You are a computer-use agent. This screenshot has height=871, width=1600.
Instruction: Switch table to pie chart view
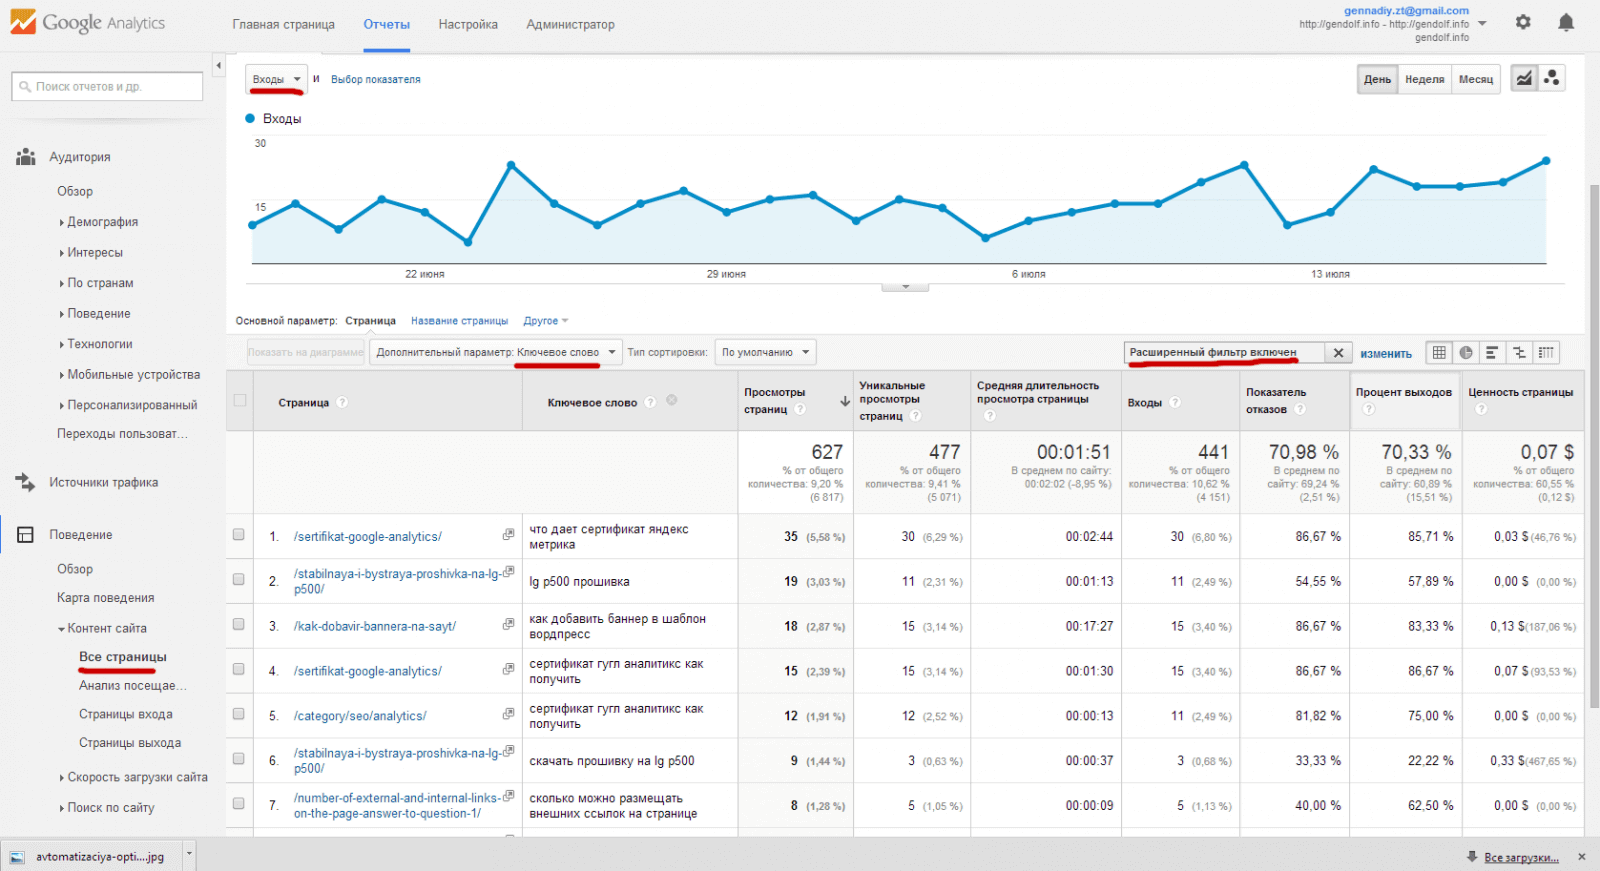pos(1466,352)
